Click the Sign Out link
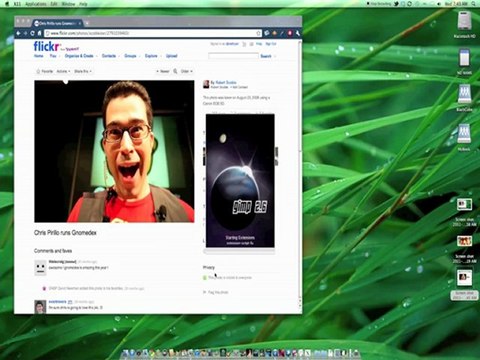The height and width of the screenshot is (360, 480). coord(271,44)
